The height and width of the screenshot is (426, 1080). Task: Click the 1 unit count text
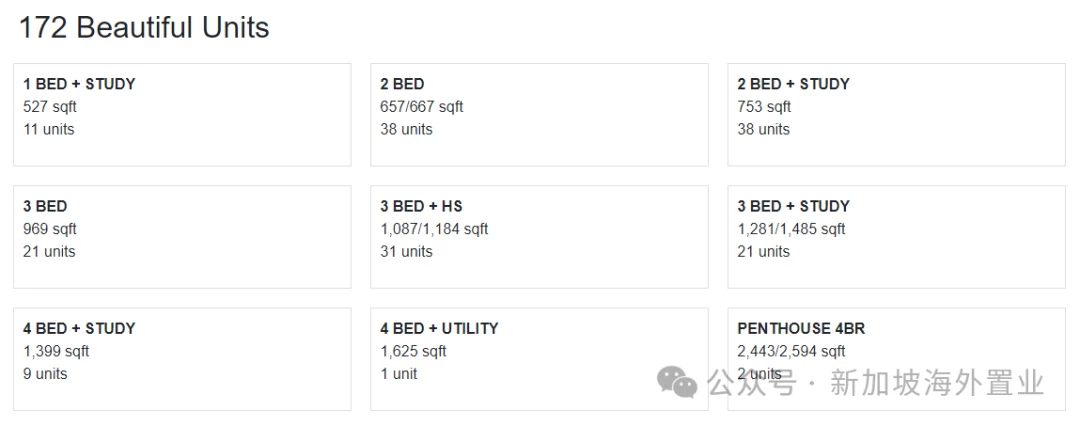(x=399, y=374)
